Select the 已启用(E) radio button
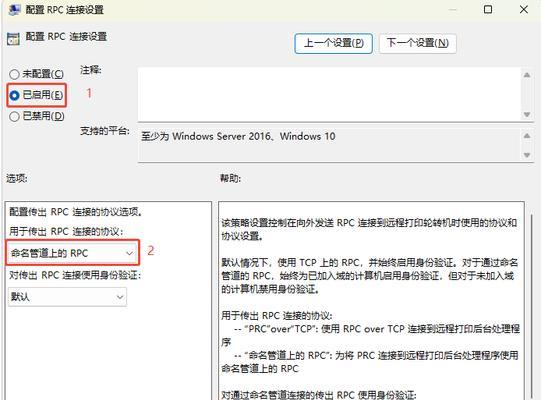Image resolution: width=541 pixels, height=400 pixels. point(14,95)
